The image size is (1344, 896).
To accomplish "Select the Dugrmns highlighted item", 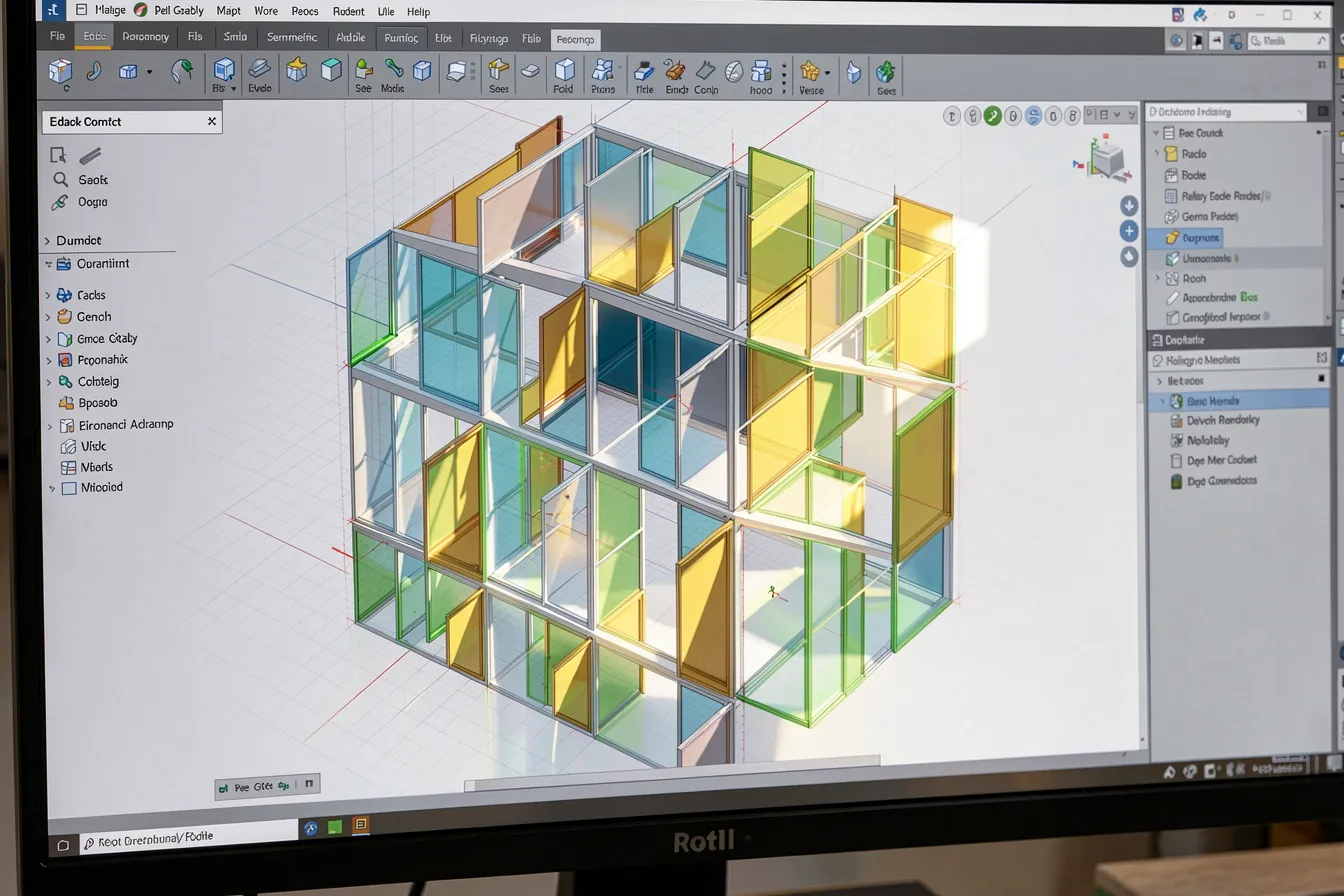I will click(1185, 238).
